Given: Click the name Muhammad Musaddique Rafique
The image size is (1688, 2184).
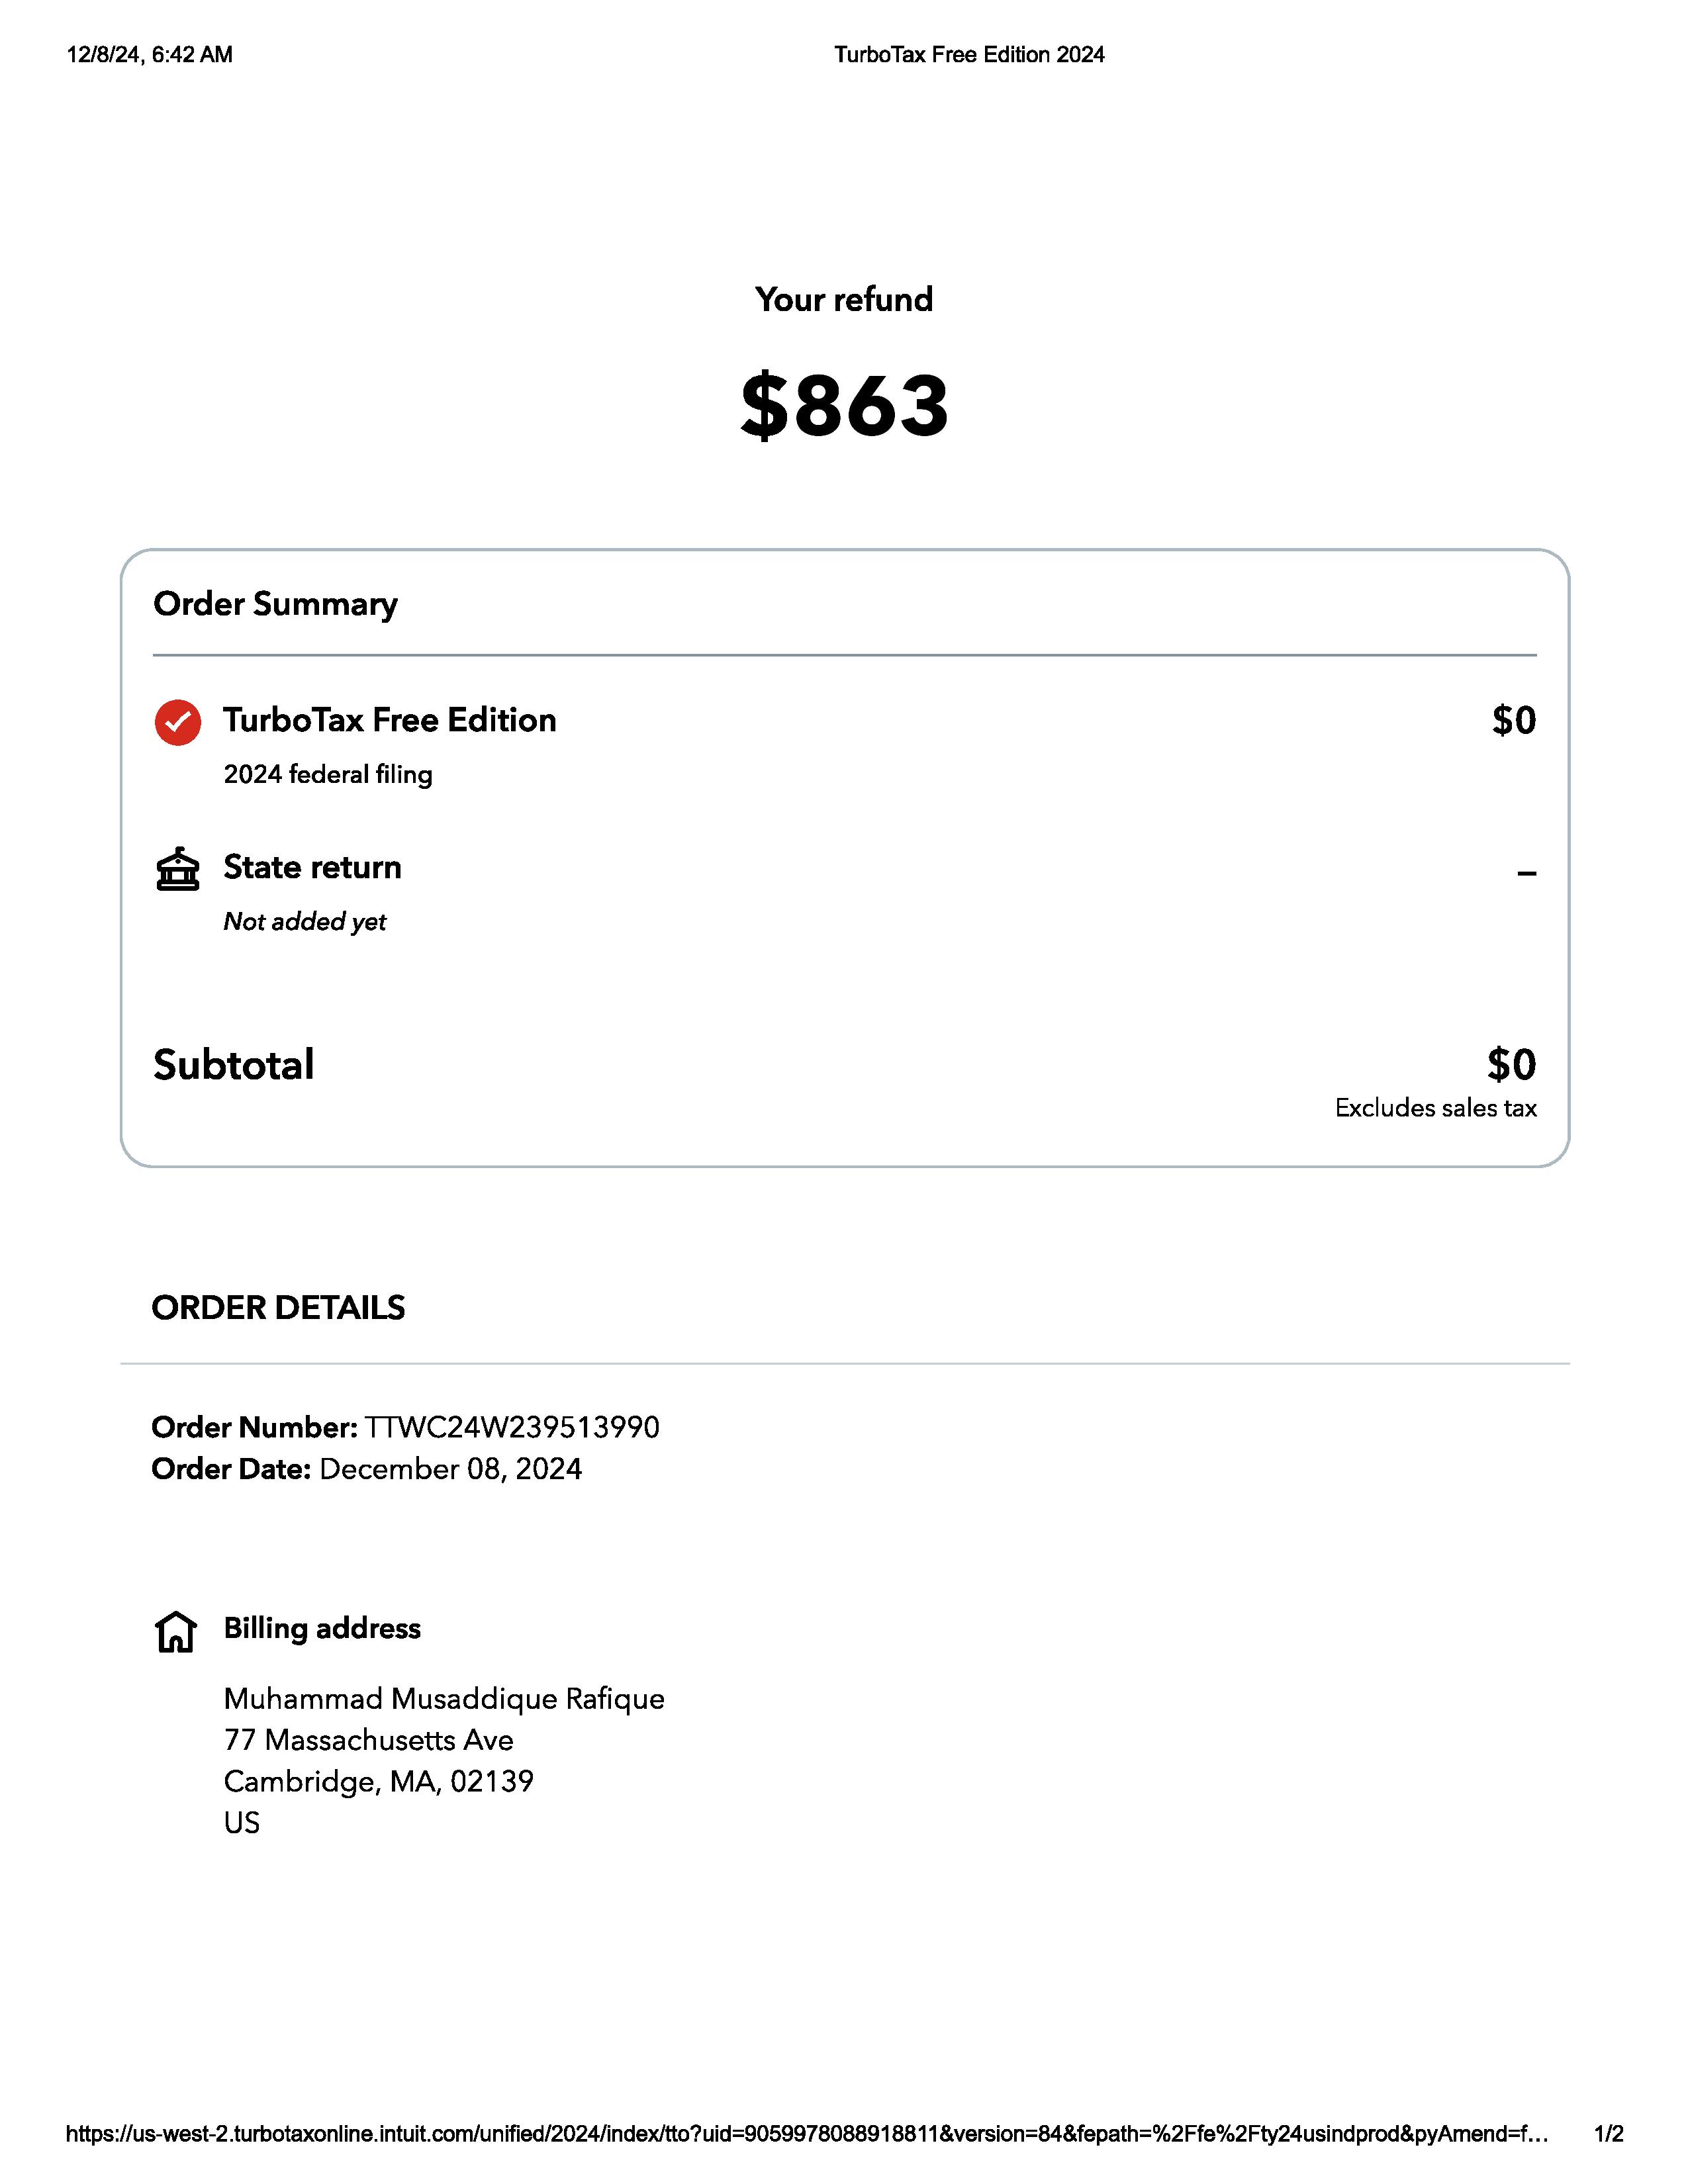Looking at the screenshot, I should click(444, 1699).
